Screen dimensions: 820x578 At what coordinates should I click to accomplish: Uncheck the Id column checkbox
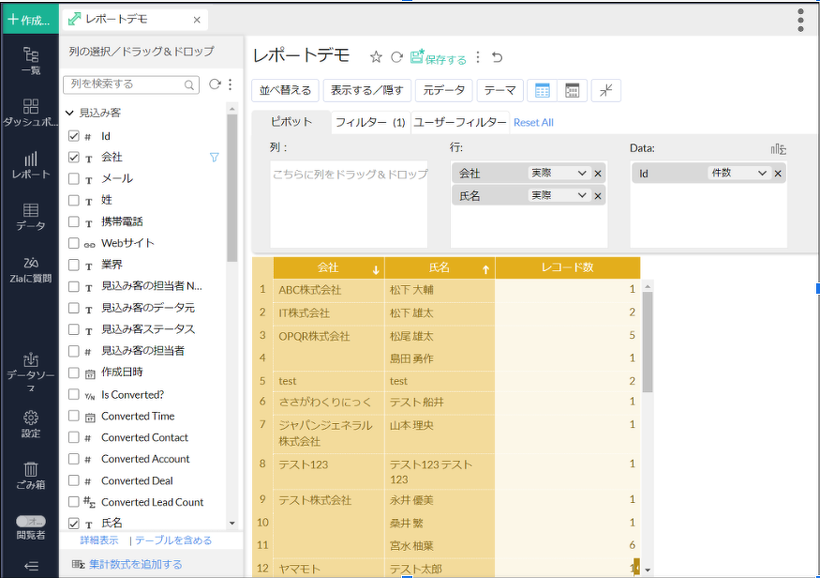pyautogui.click(x=73, y=135)
